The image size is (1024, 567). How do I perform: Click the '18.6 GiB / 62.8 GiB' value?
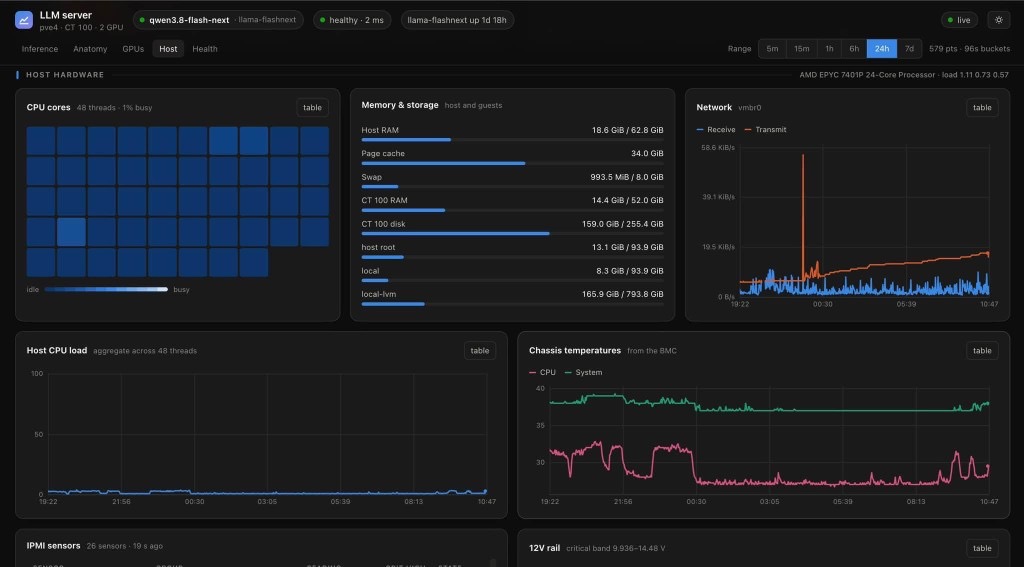click(628, 130)
